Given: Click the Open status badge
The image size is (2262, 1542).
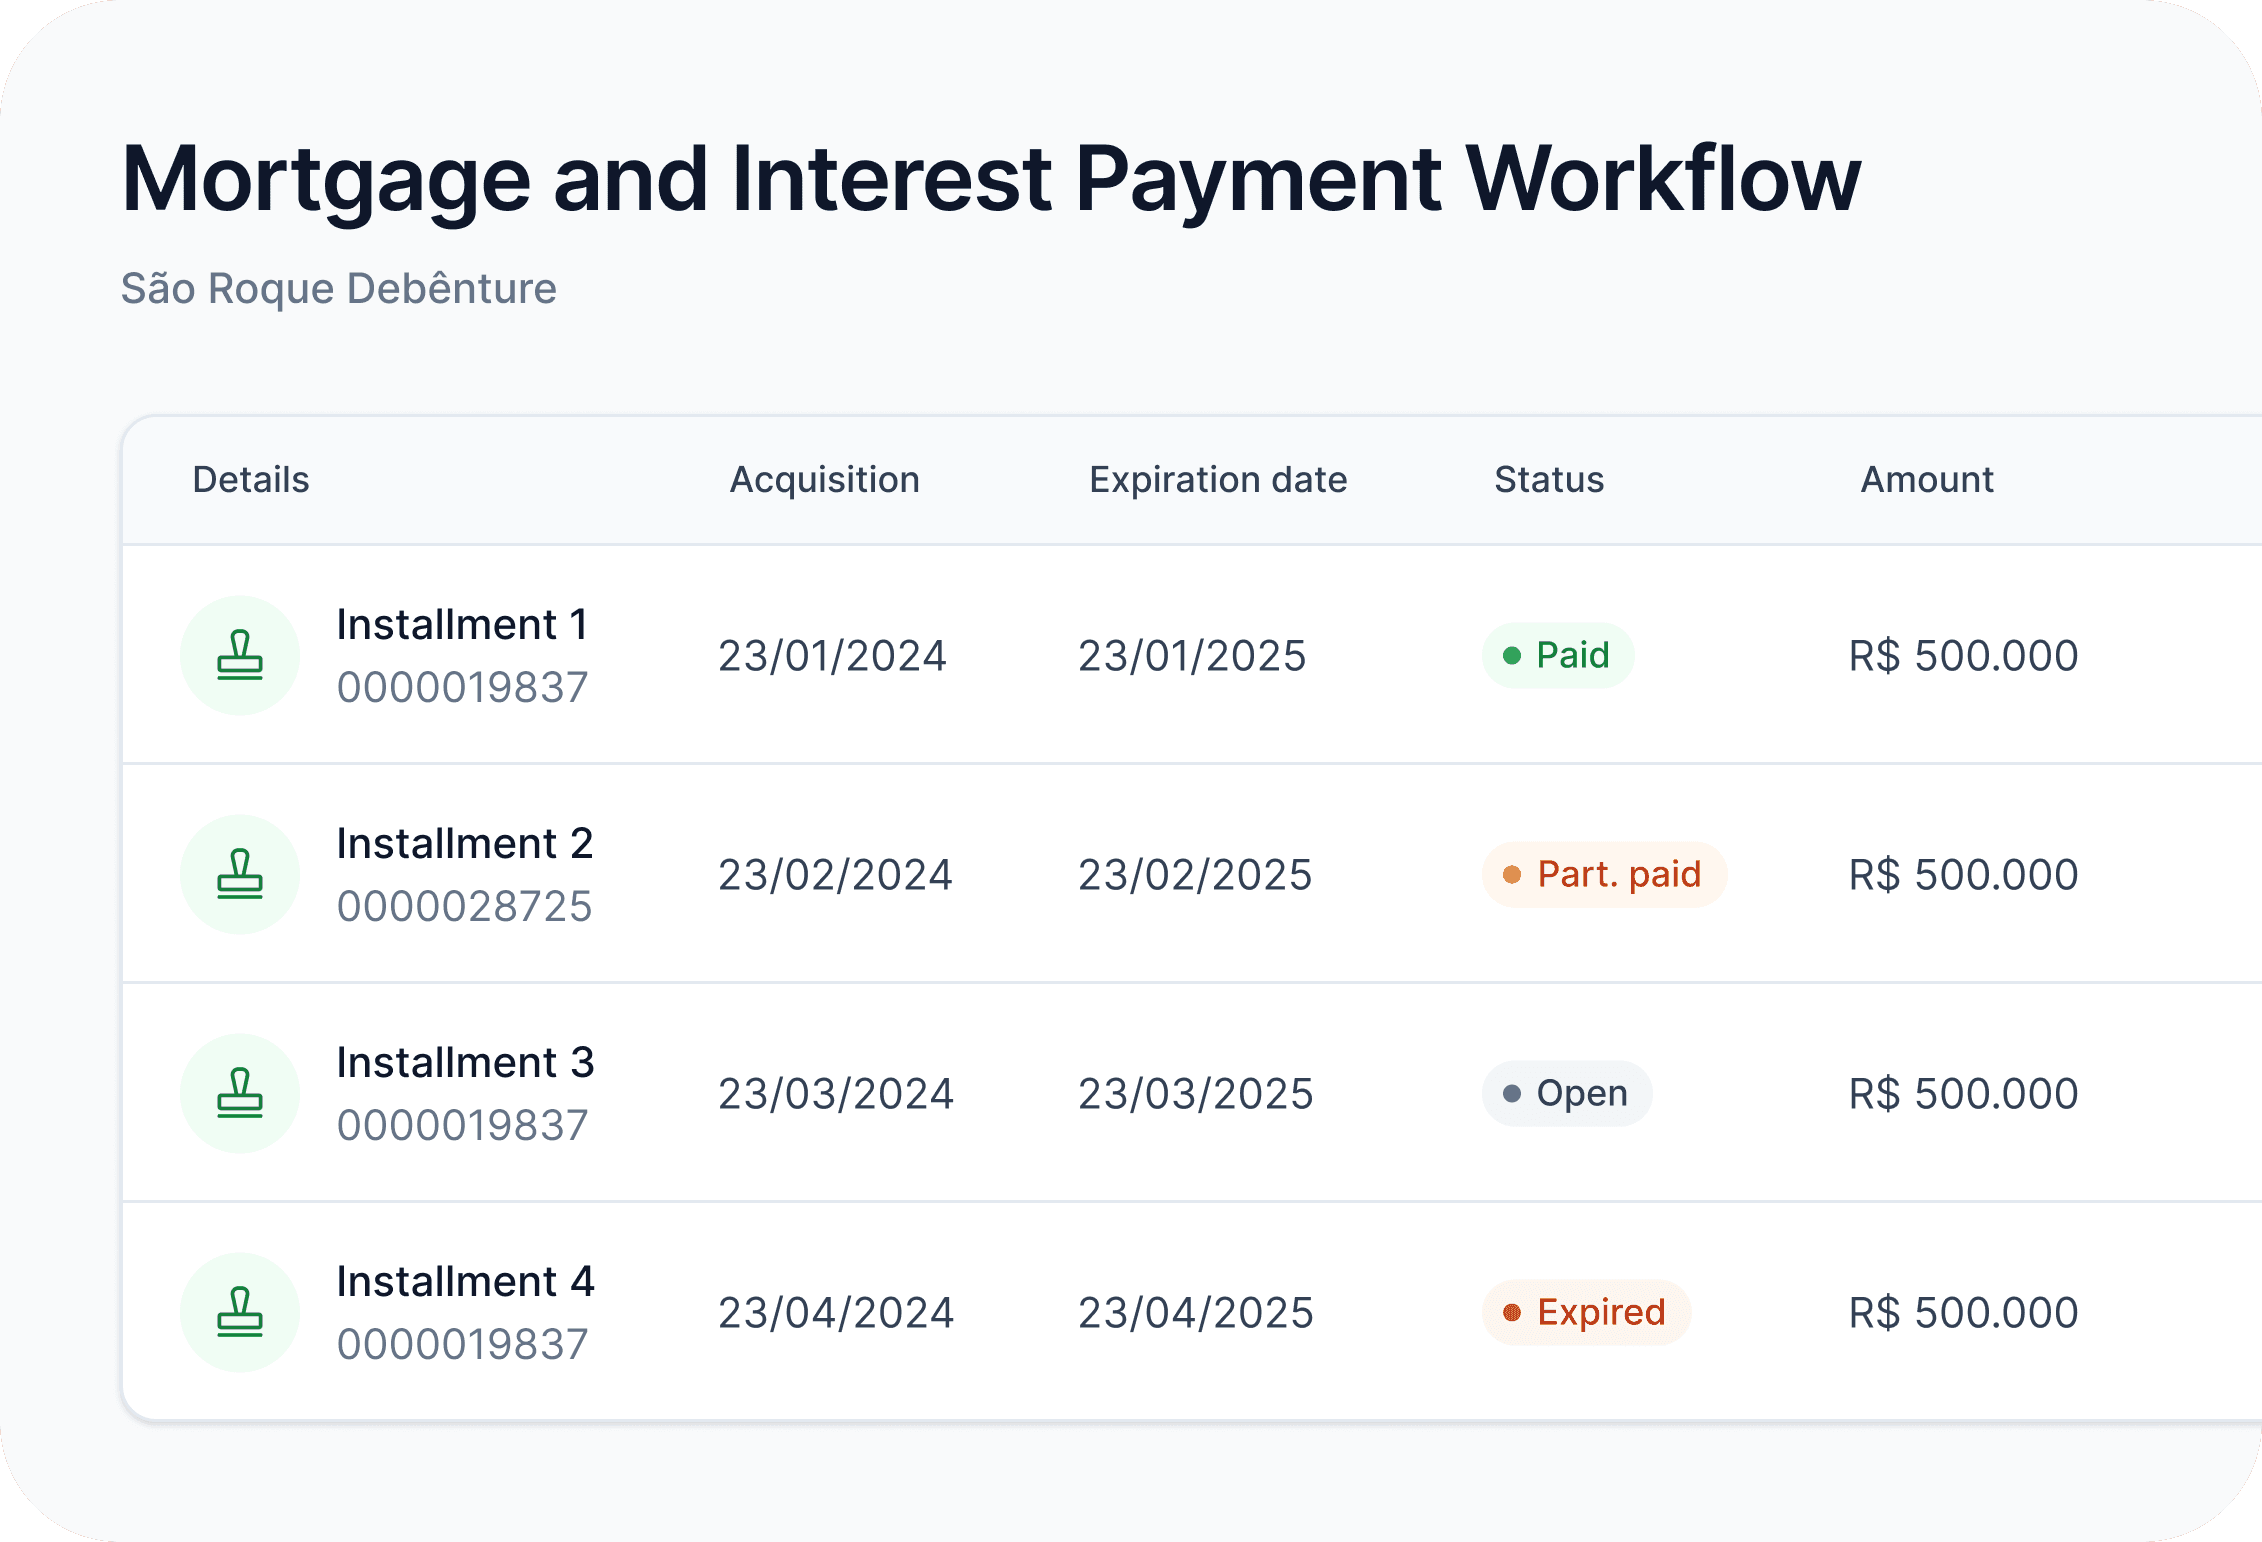Looking at the screenshot, I should pyautogui.click(x=1566, y=1093).
